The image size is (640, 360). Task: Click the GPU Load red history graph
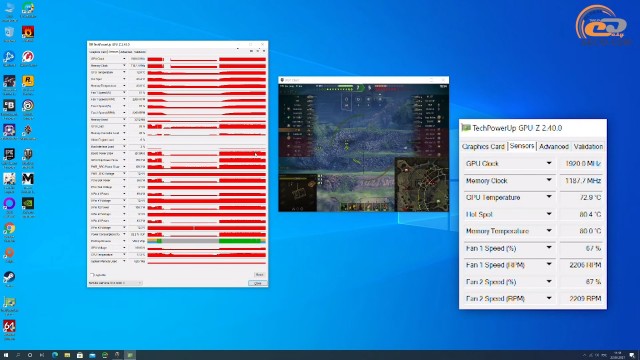(x=207, y=126)
